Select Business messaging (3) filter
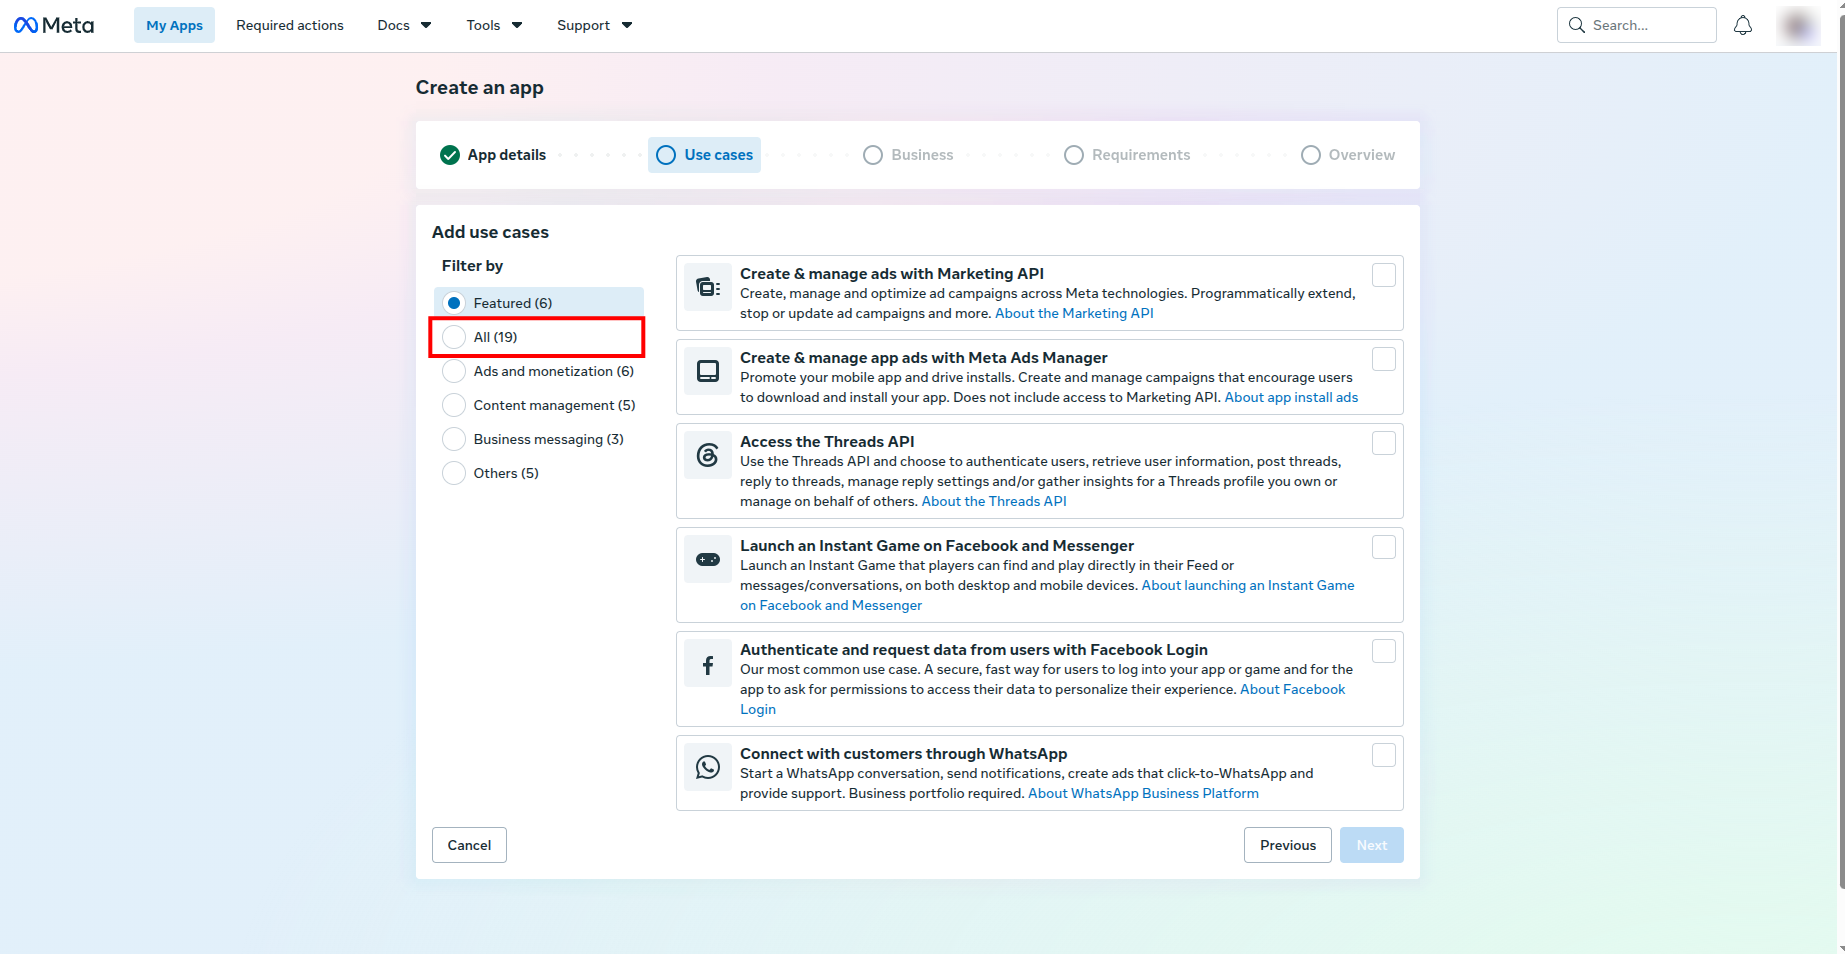Image resolution: width=1845 pixels, height=954 pixels. tap(539, 439)
